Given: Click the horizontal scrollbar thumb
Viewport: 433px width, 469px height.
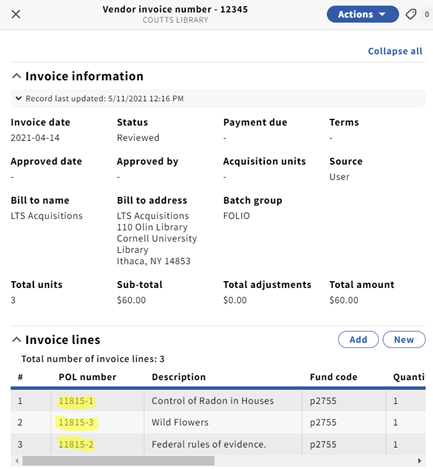Looking at the screenshot, I should point(118,461).
